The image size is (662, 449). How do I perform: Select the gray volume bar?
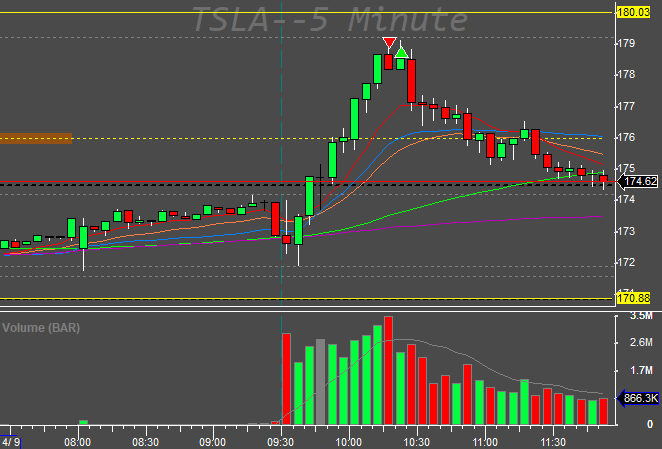pos(320,382)
